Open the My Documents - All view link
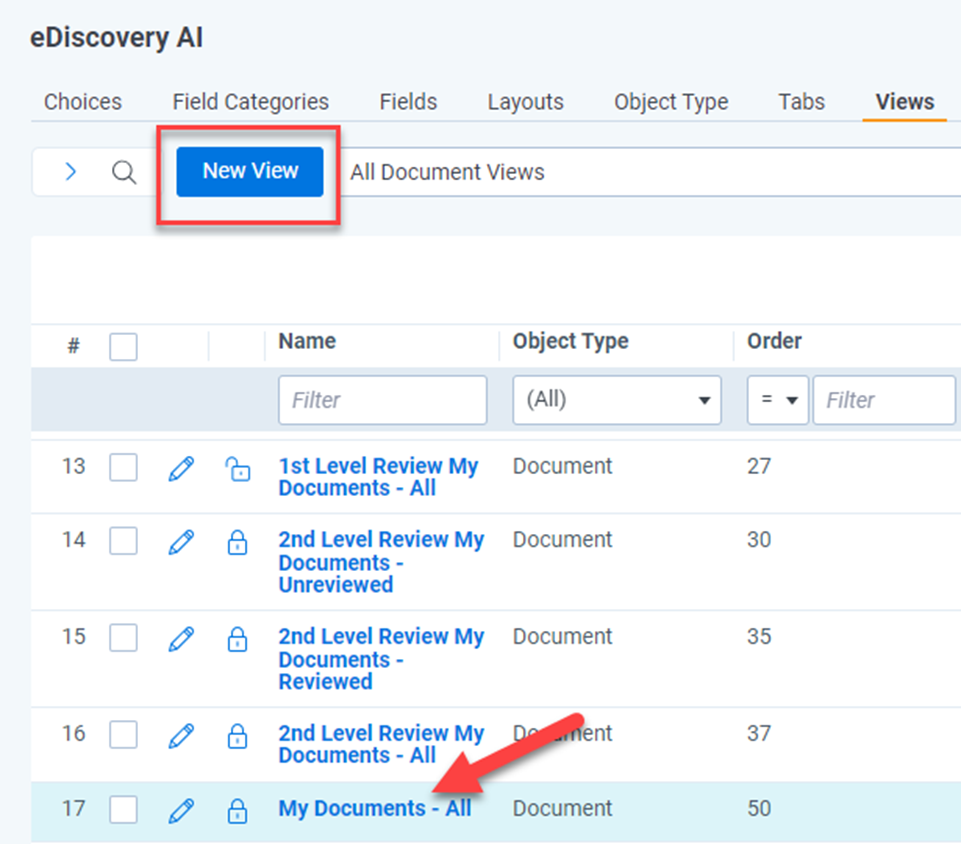This screenshot has height=844, width=961. point(375,808)
